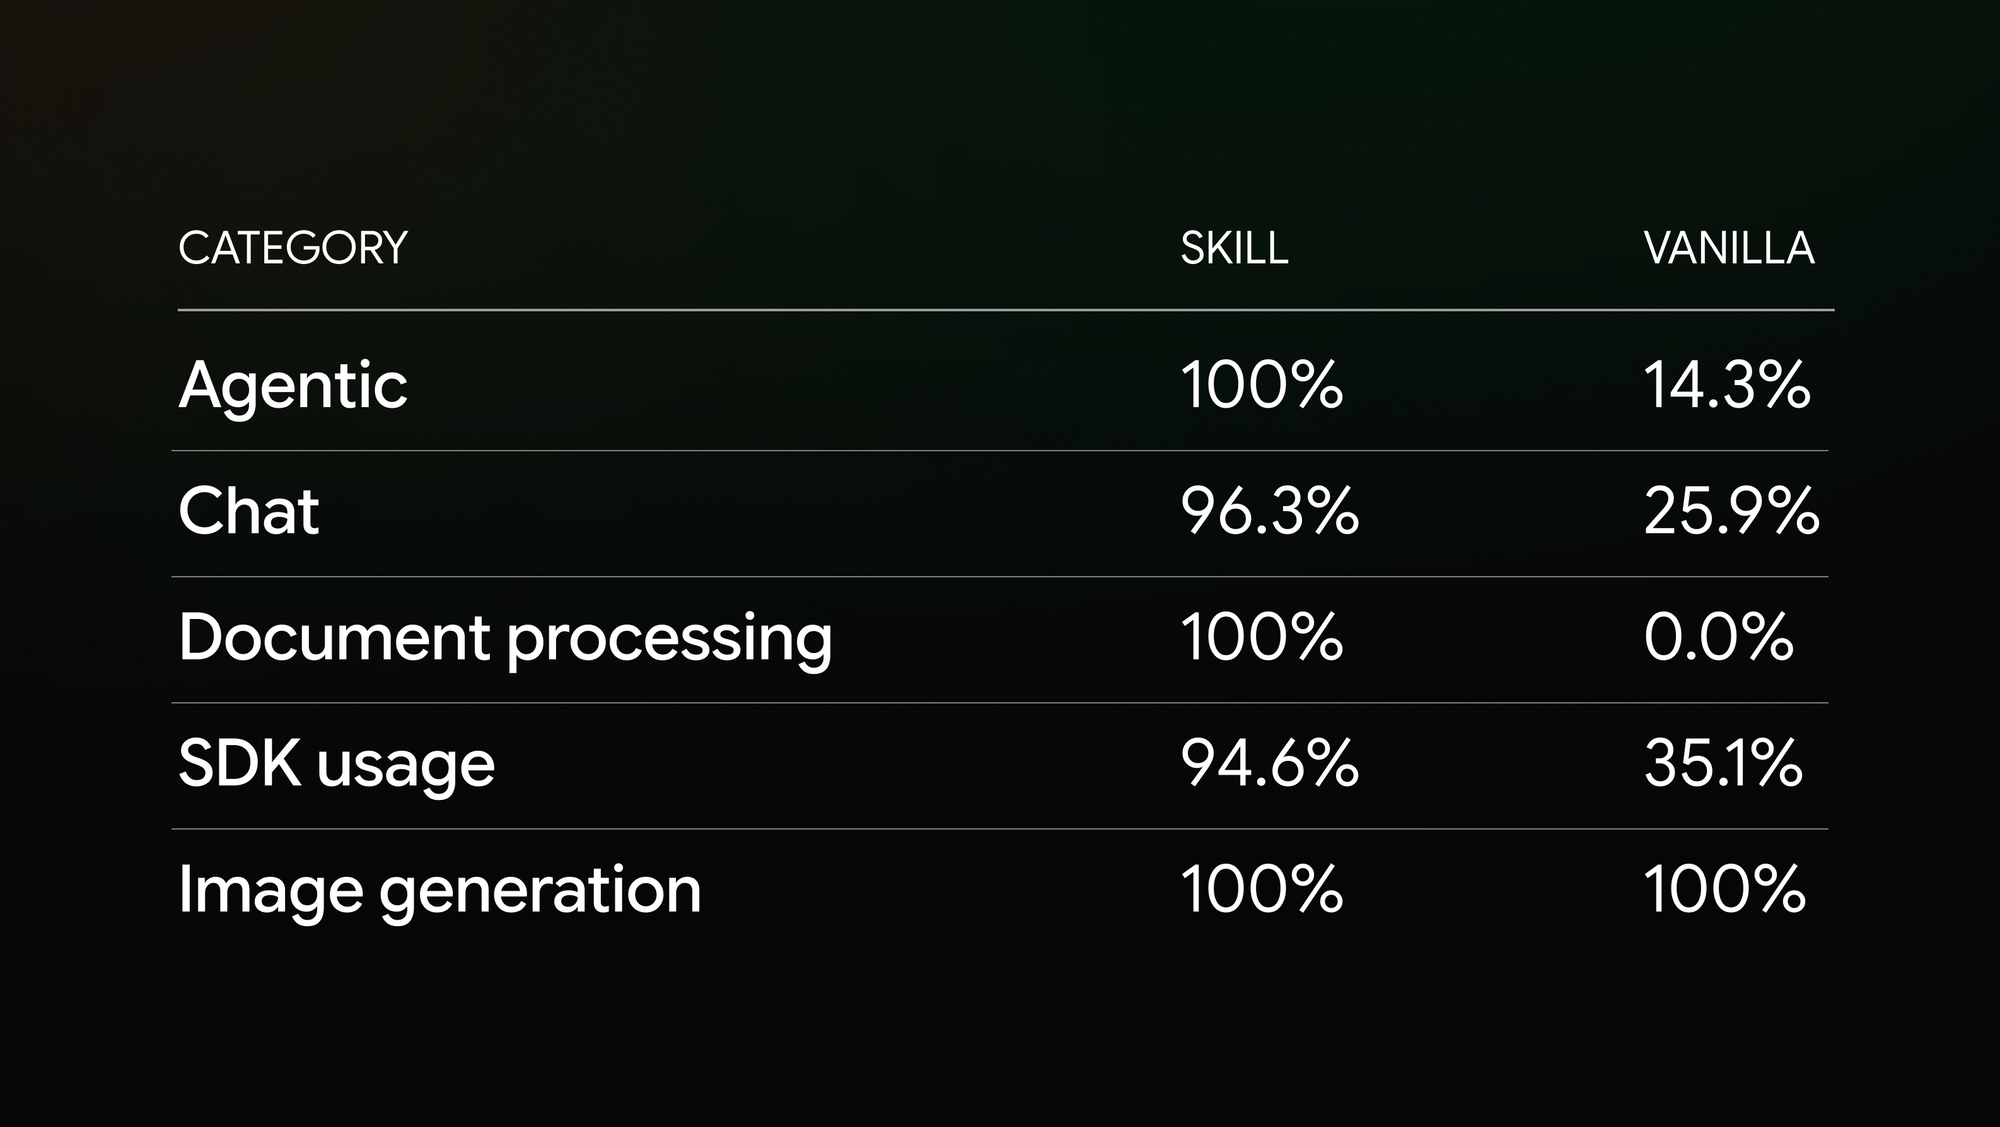Select the 14.3% Vanilla value for Agentic
Viewport: 2000px width, 1127px height.
pyautogui.click(x=1727, y=385)
